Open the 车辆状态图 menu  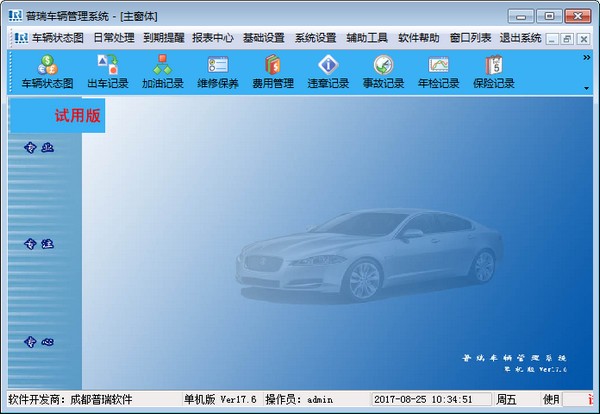click(58, 37)
